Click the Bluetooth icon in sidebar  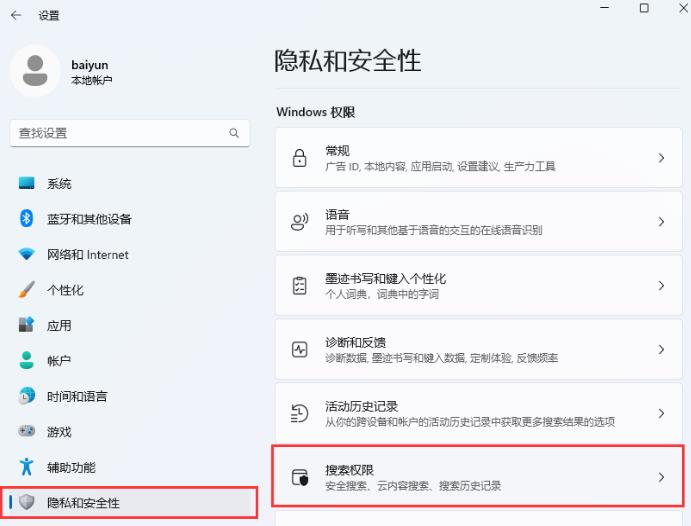tap(26, 219)
